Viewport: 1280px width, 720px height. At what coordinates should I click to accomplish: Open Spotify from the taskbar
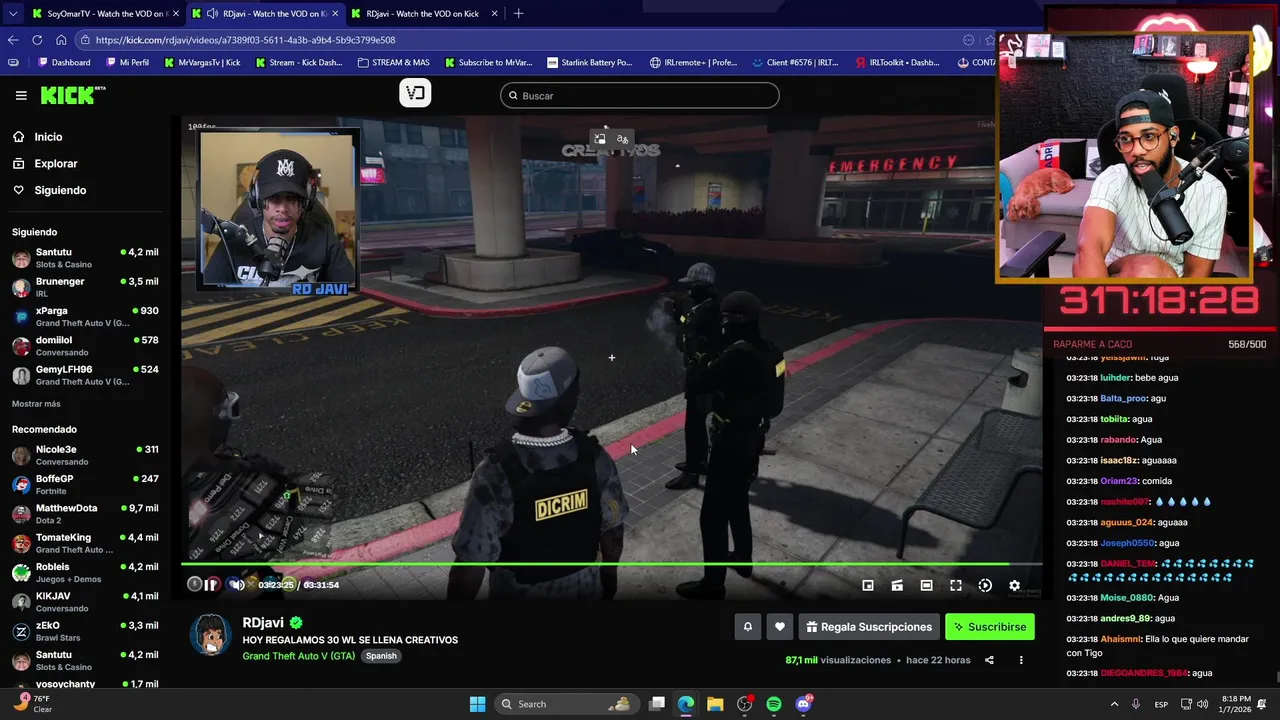click(x=774, y=704)
